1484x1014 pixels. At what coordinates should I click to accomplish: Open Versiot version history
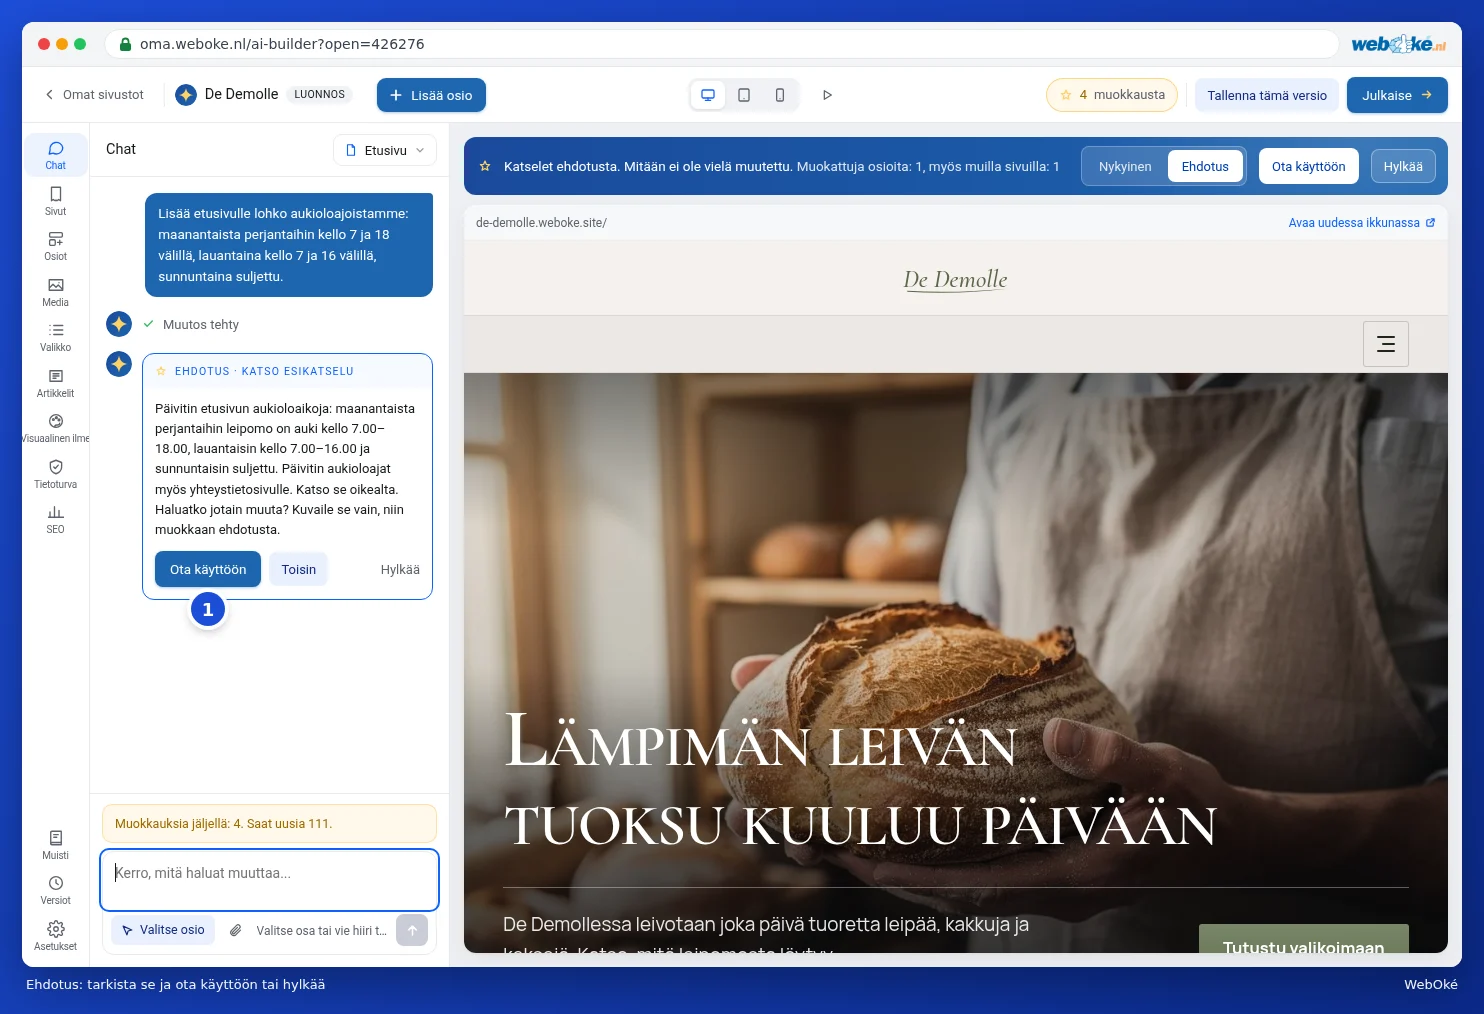(x=55, y=890)
